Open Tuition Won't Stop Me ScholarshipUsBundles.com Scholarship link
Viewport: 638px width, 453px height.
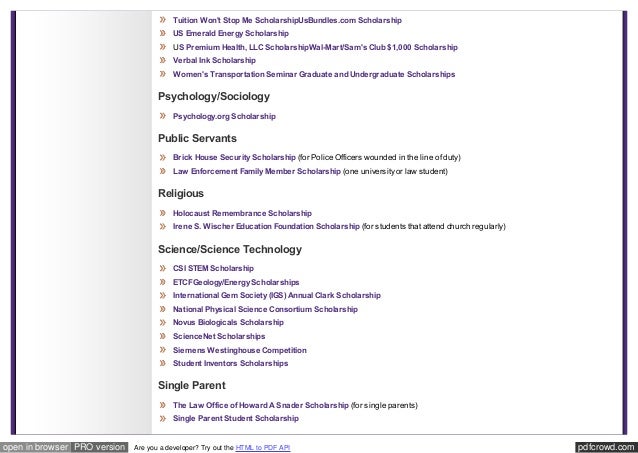click(287, 20)
